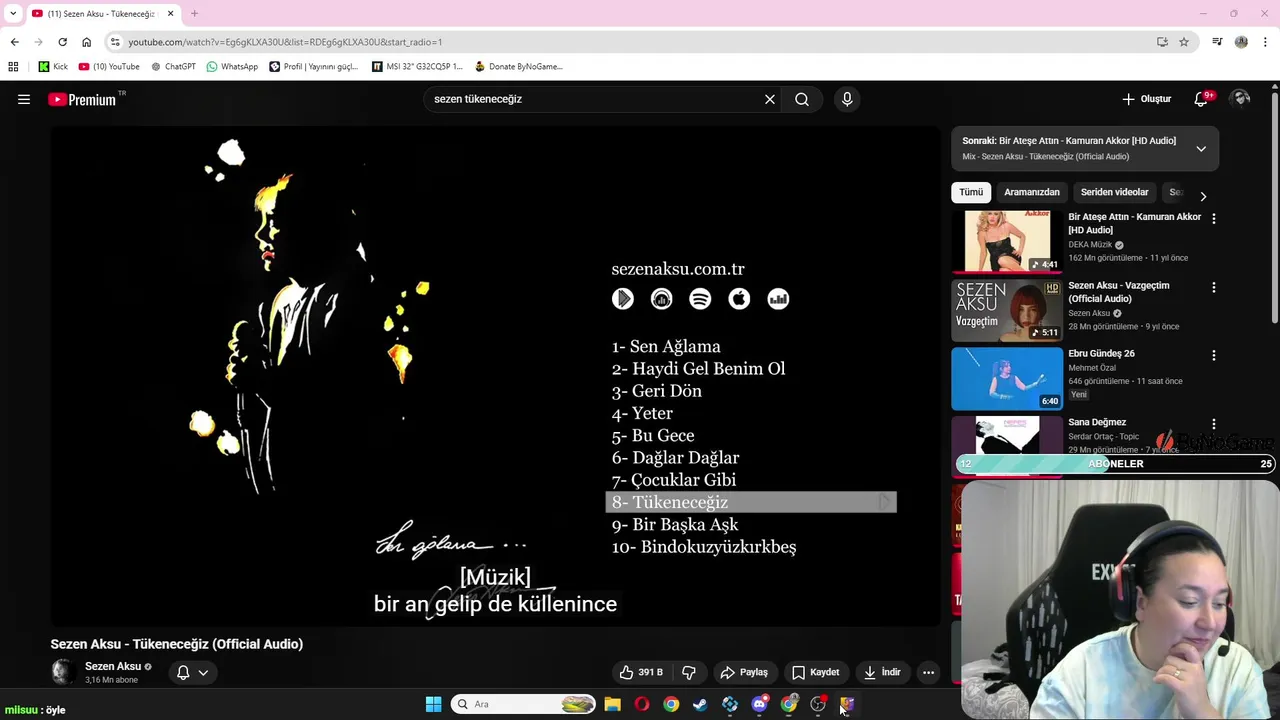Screen dimensions: 1280x720
Task: Open the YouTube hamburger guide menu
Action: 24,99
